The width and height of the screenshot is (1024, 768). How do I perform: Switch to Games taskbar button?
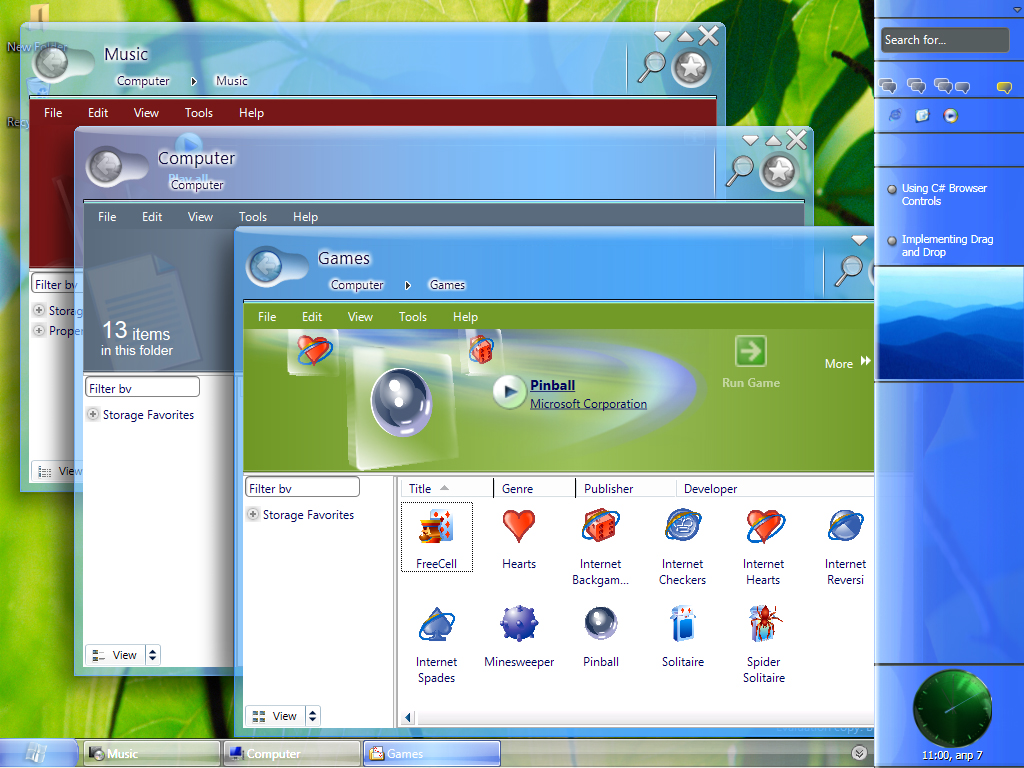point(432,754)
